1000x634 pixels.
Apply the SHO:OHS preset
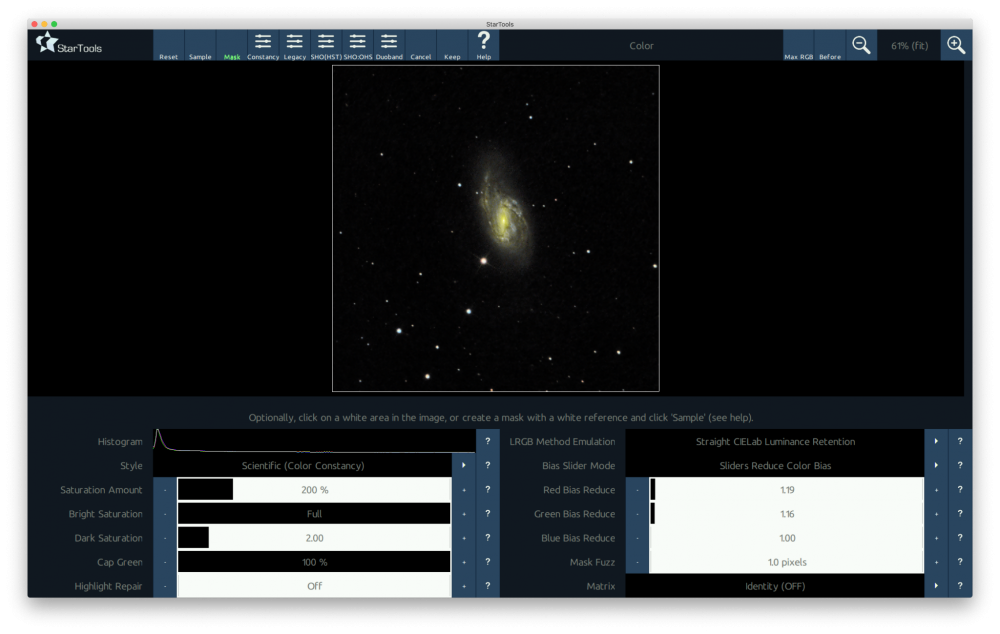(x=358, y=45)
